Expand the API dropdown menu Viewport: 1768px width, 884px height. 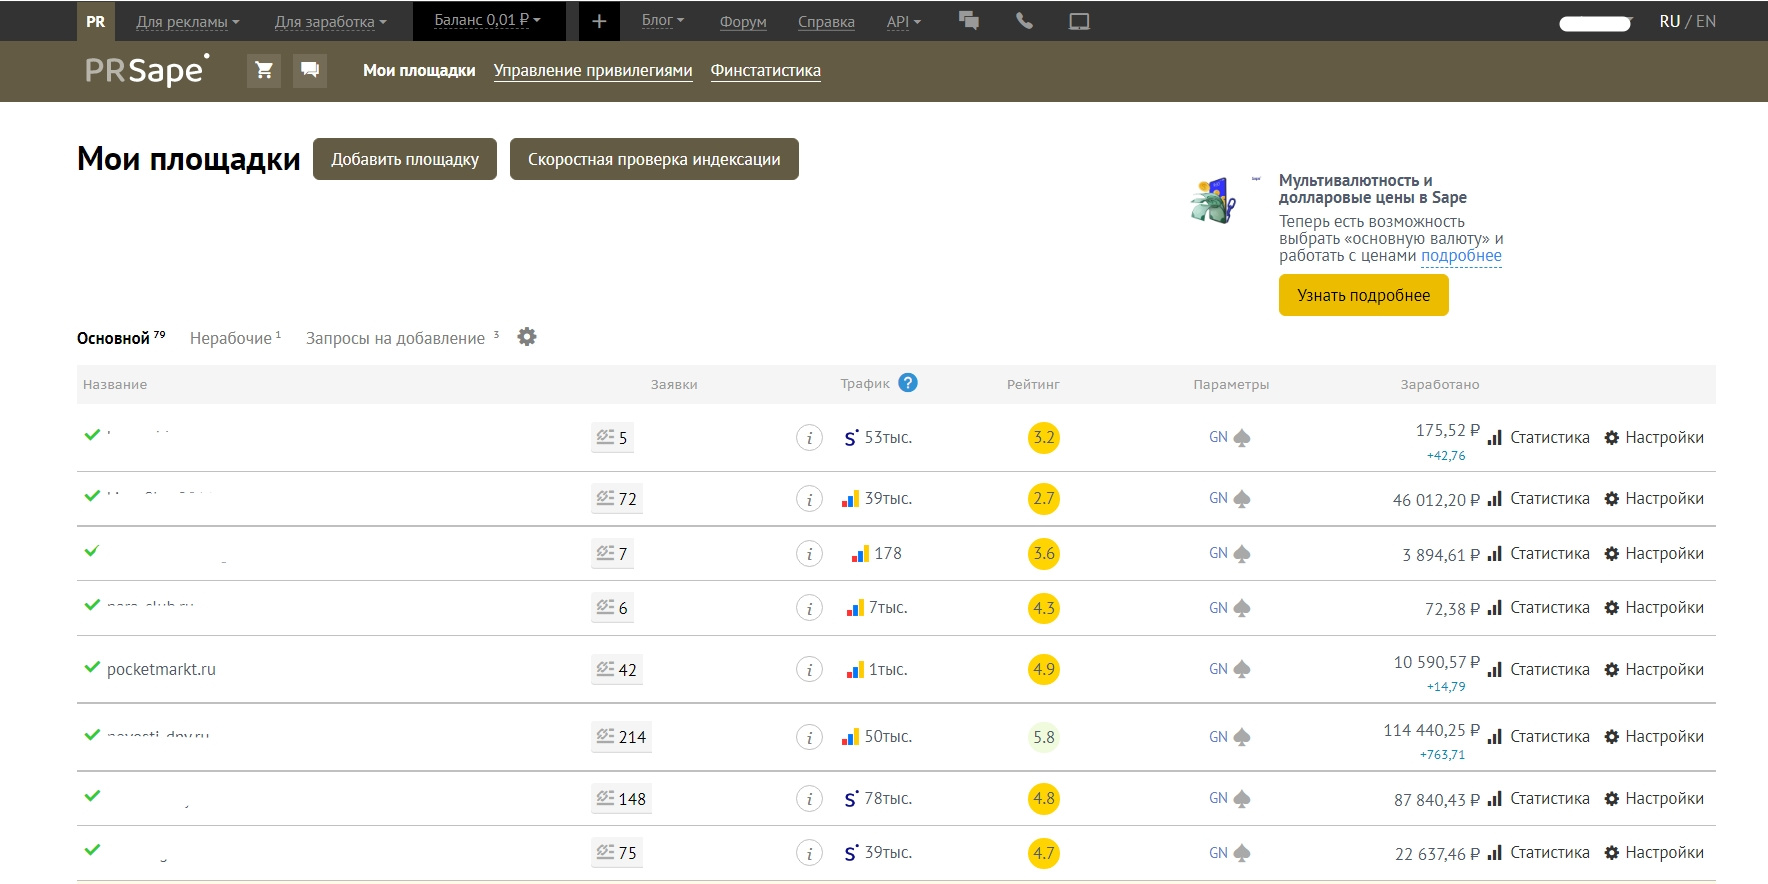click(903, 22)
